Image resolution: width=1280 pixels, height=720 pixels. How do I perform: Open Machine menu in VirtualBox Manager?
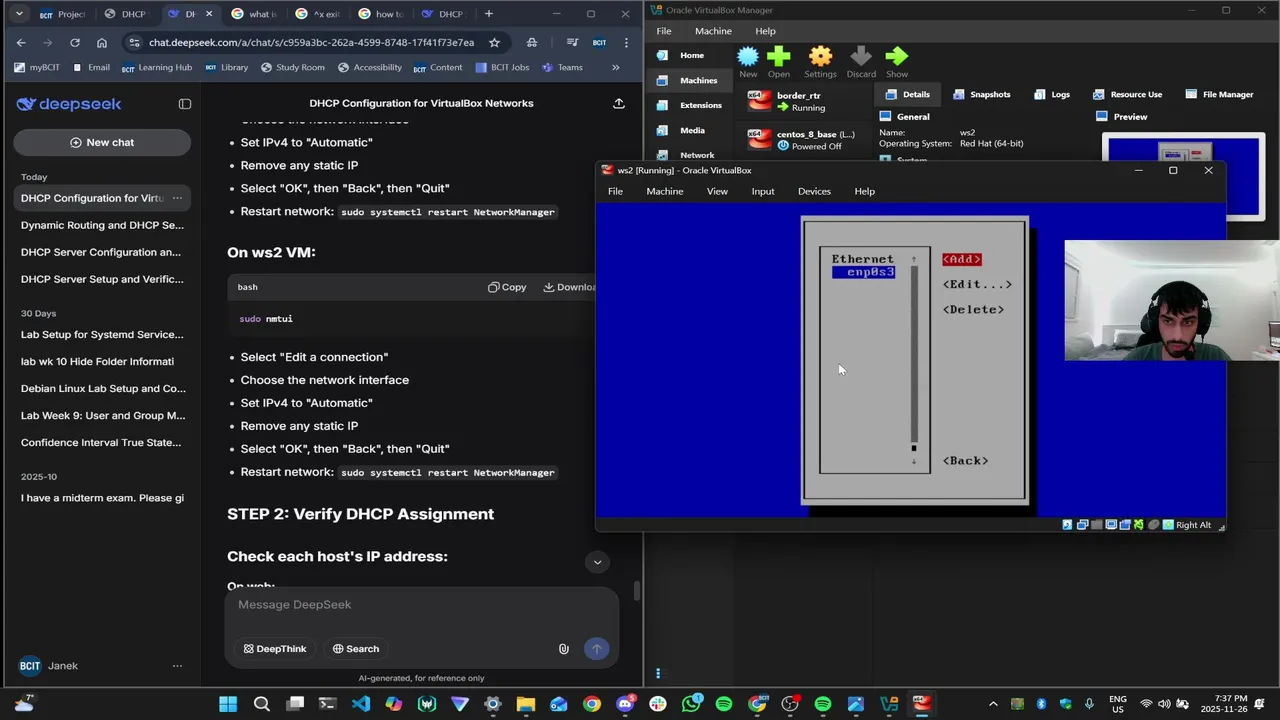point(713,31)
